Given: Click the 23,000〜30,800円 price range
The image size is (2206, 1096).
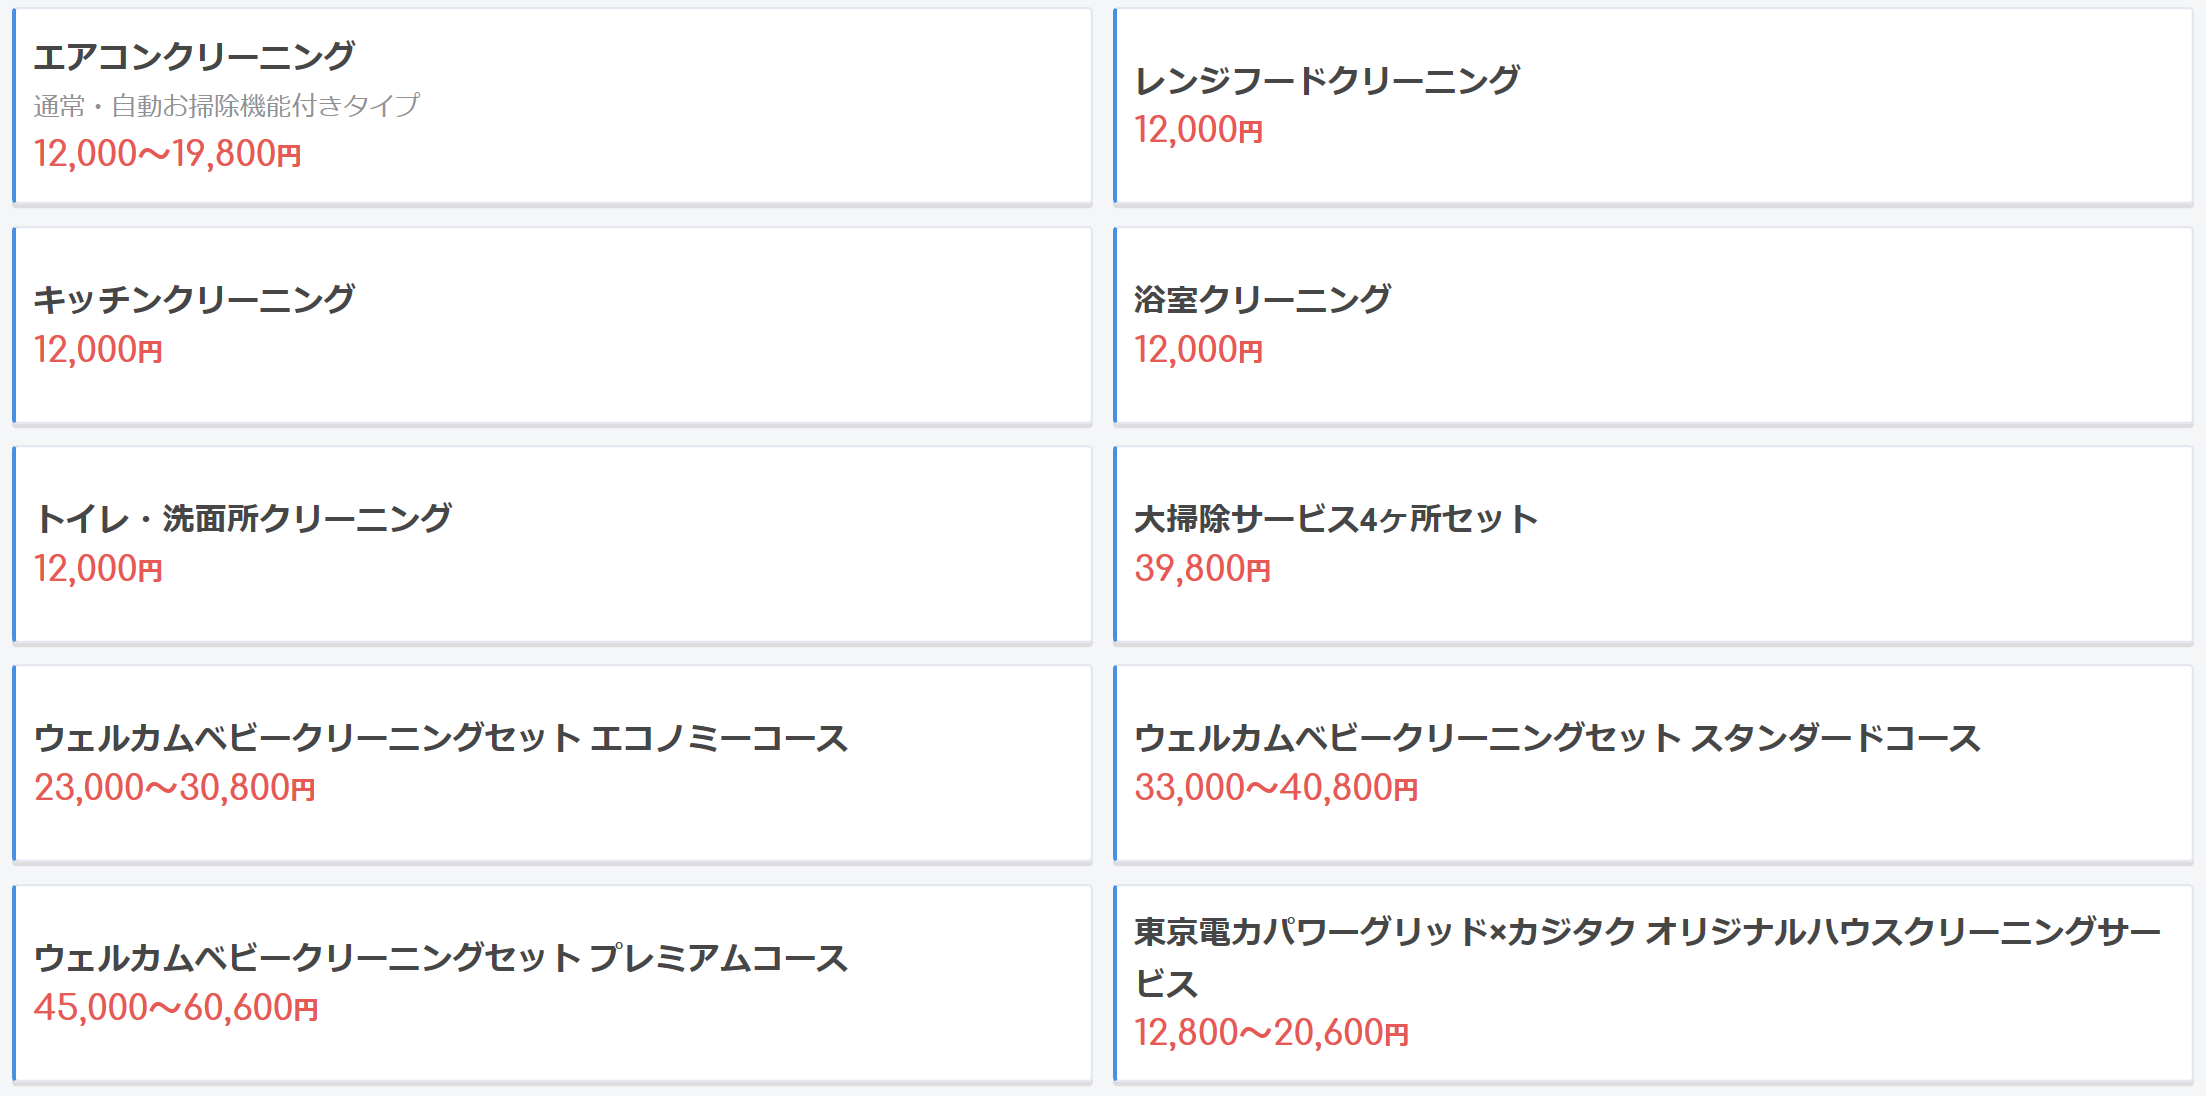Looking at the screenshot, I should pos(174,788).
